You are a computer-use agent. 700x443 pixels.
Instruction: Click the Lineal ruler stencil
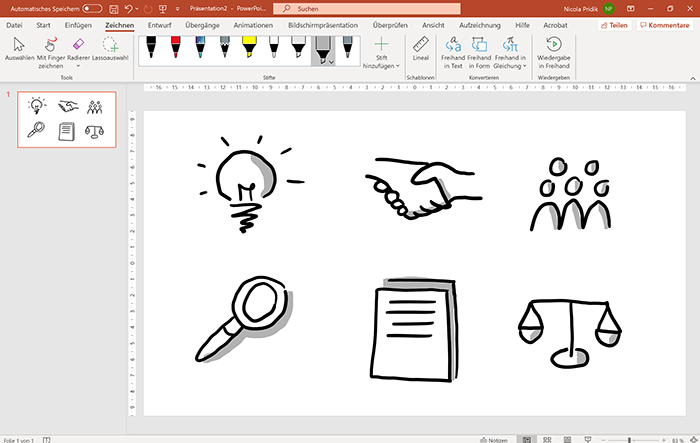pos(421,50)
